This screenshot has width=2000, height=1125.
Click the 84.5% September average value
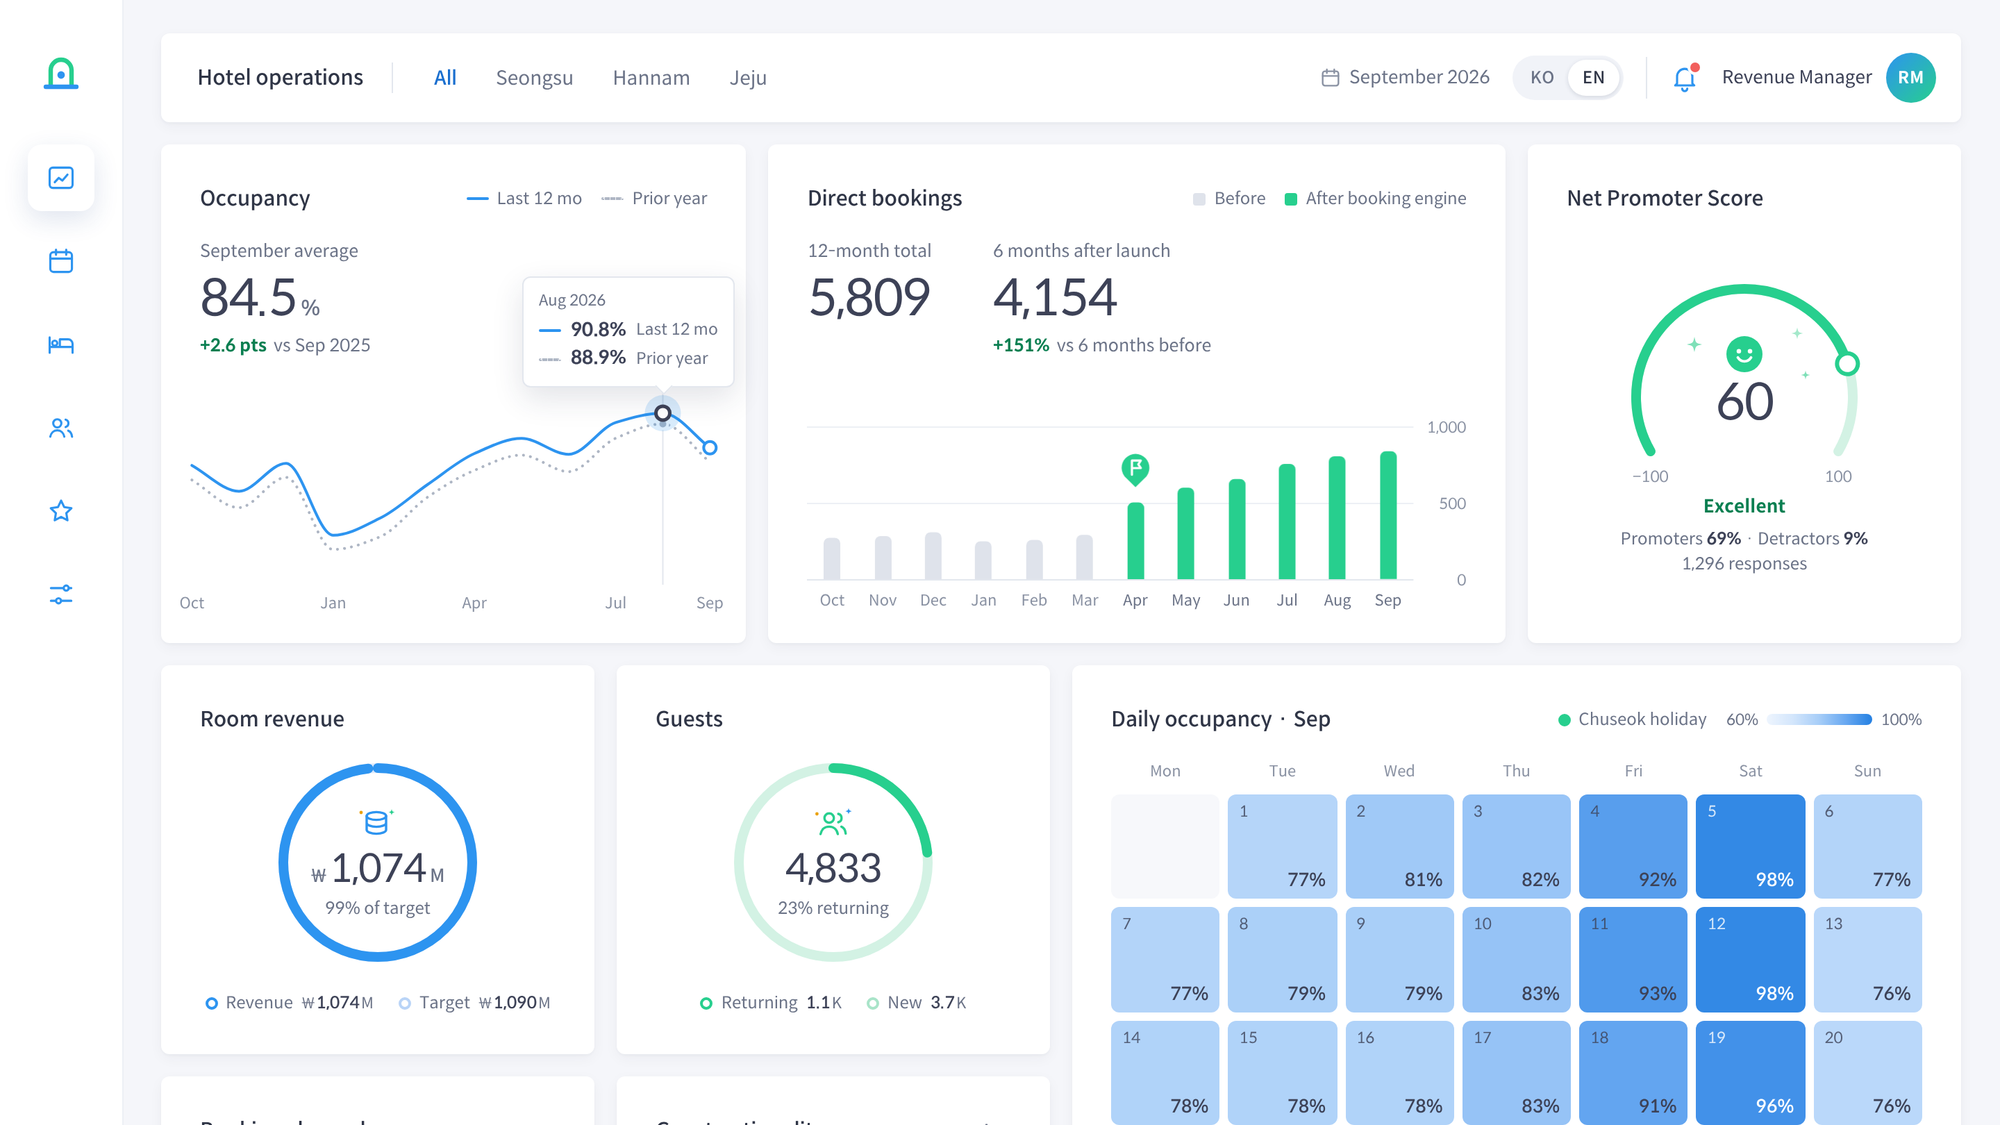(x=260, y=298)
